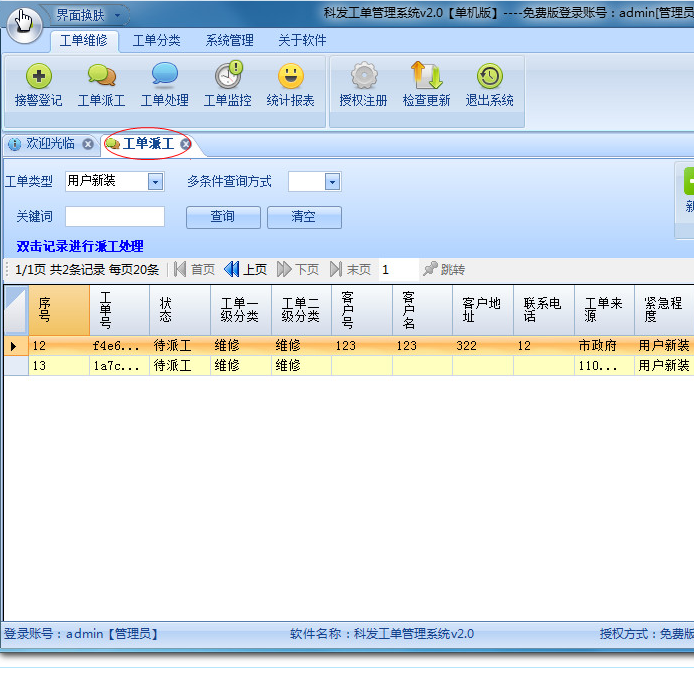Focus the 关键词 input field

pyautogui.click(x=115, y=217)
